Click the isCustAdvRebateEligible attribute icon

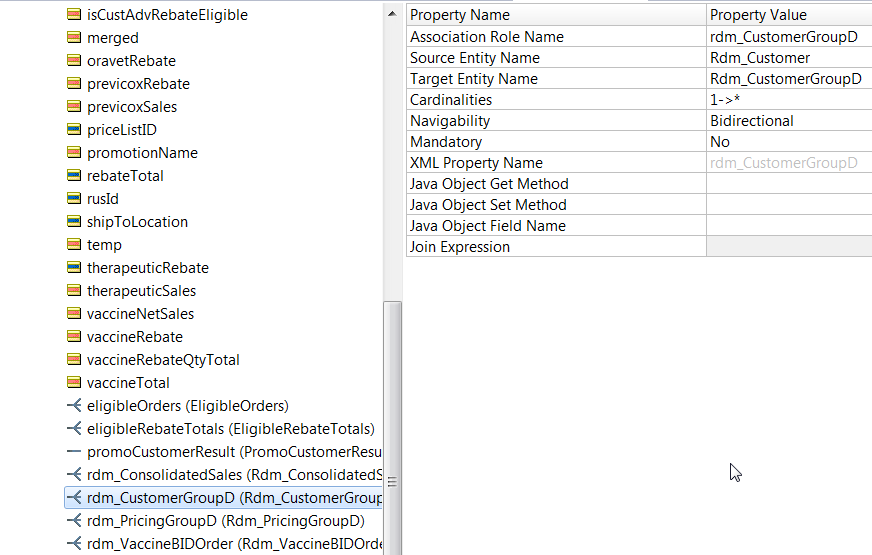pos(73,14)
